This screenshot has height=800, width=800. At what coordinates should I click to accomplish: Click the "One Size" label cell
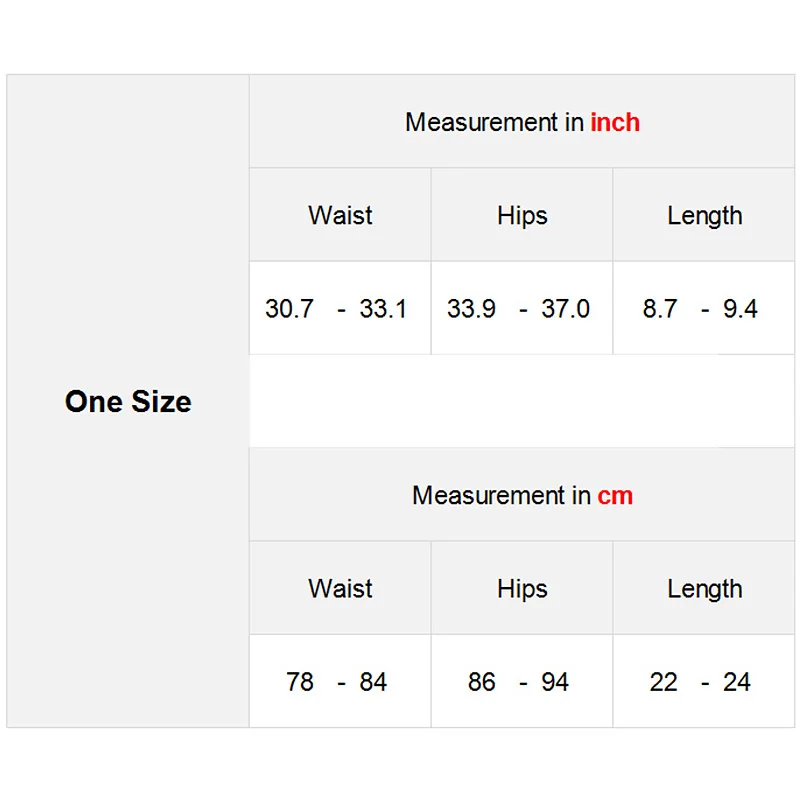coord(128,402)
